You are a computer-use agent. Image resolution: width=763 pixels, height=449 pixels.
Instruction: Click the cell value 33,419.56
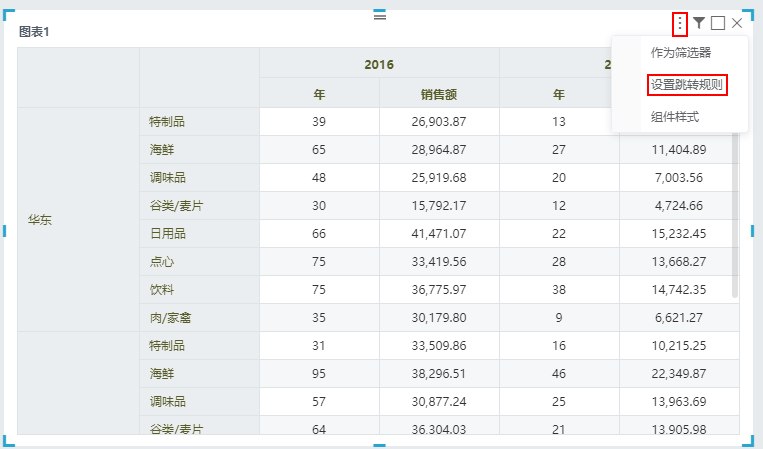point(439,262)
